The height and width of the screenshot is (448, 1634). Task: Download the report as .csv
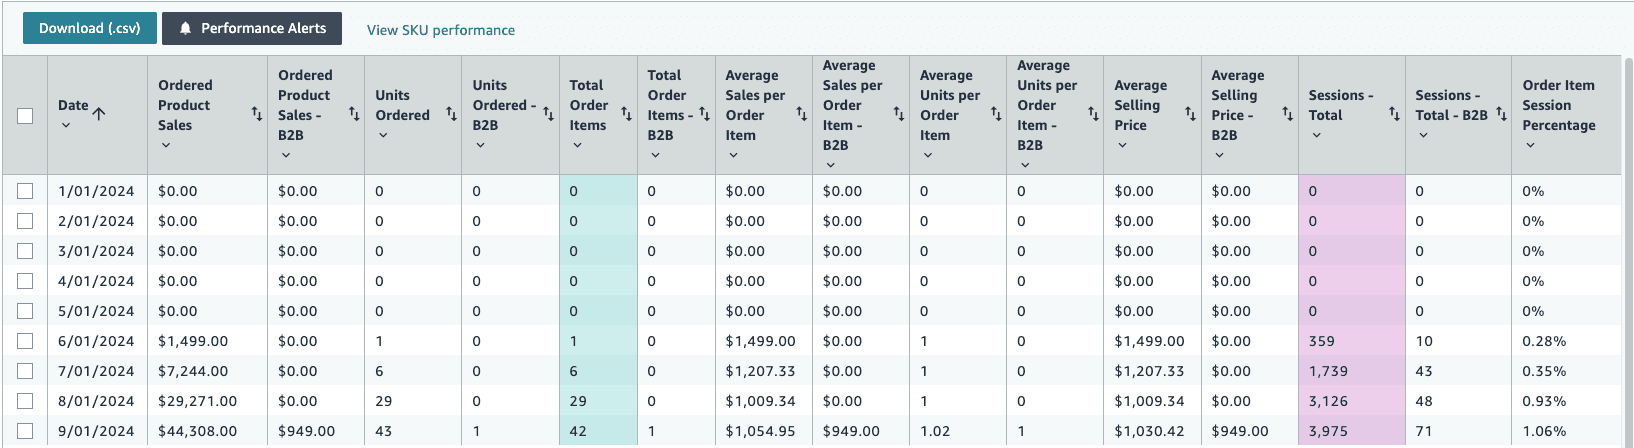90,29
